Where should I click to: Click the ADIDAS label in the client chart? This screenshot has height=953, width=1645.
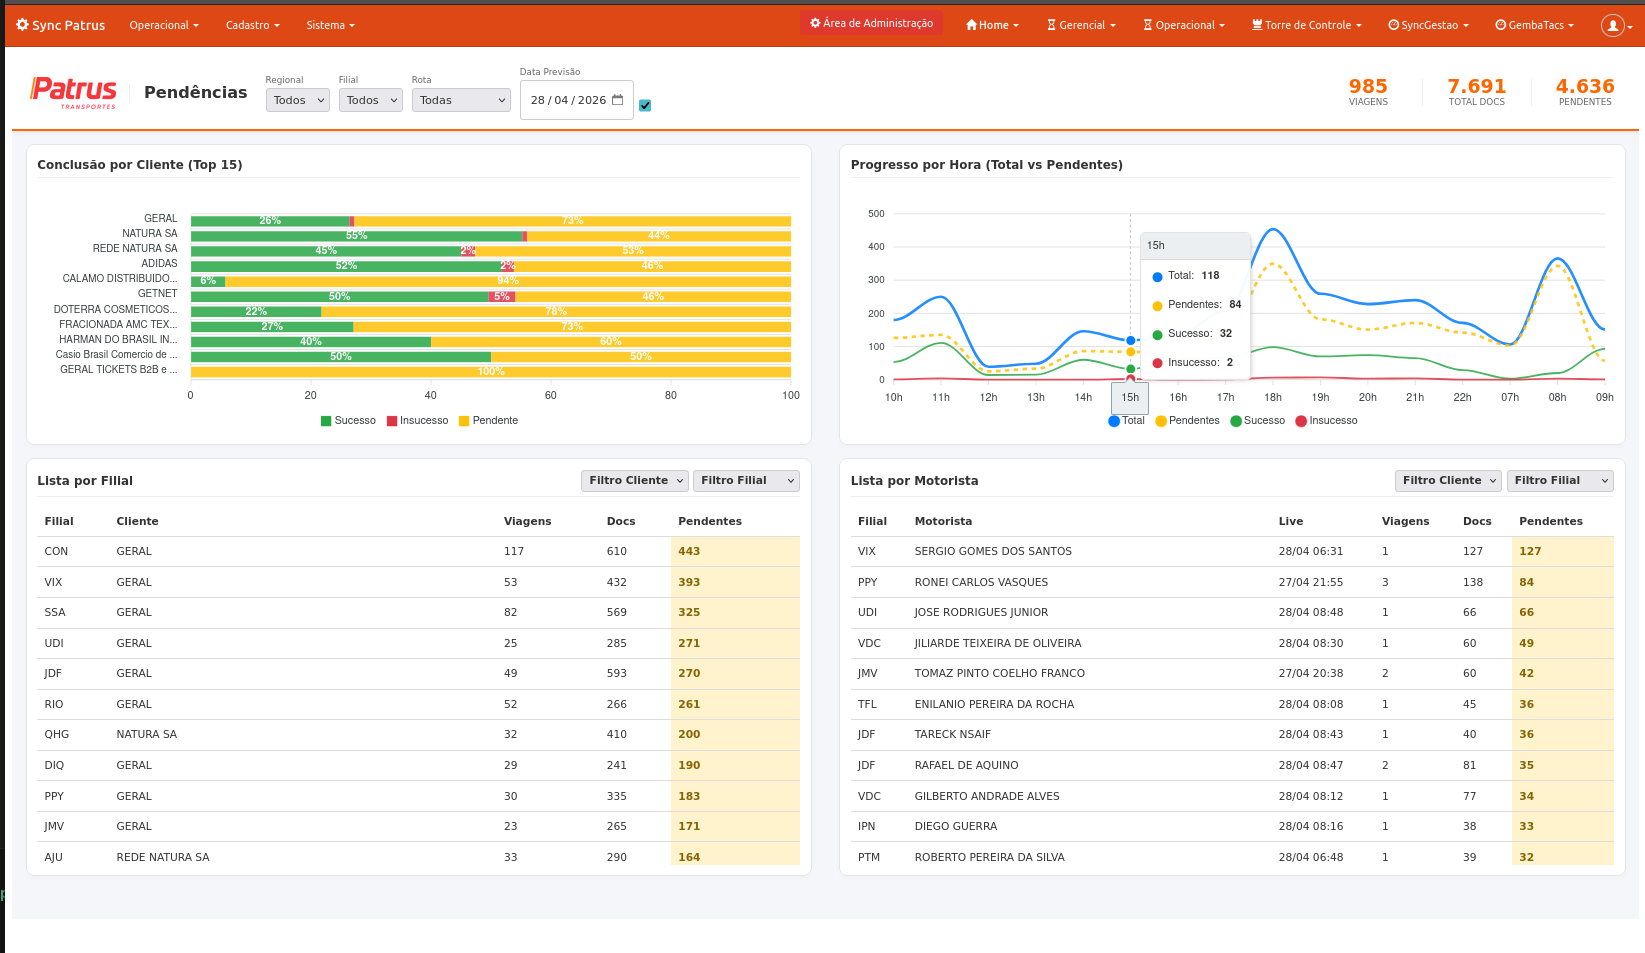pos(159,264)
